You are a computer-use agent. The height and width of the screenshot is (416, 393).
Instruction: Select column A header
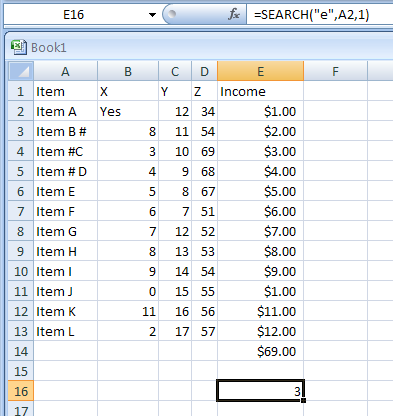click(65, 71)
